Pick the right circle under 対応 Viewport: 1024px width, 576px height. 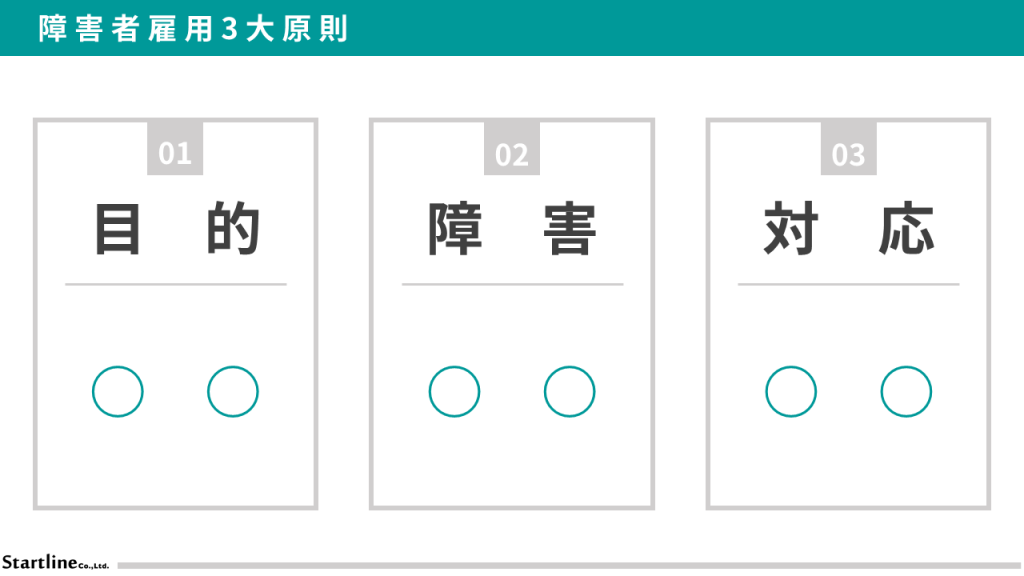pyautogui.click(x=906, y=391)
